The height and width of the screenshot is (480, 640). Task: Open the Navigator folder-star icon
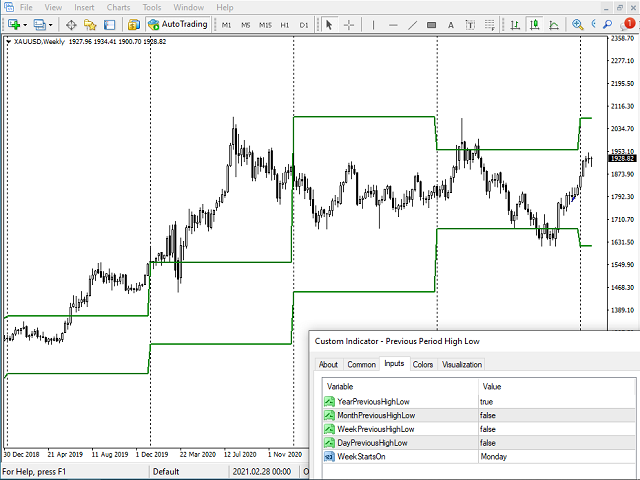(x=90, y=25)
